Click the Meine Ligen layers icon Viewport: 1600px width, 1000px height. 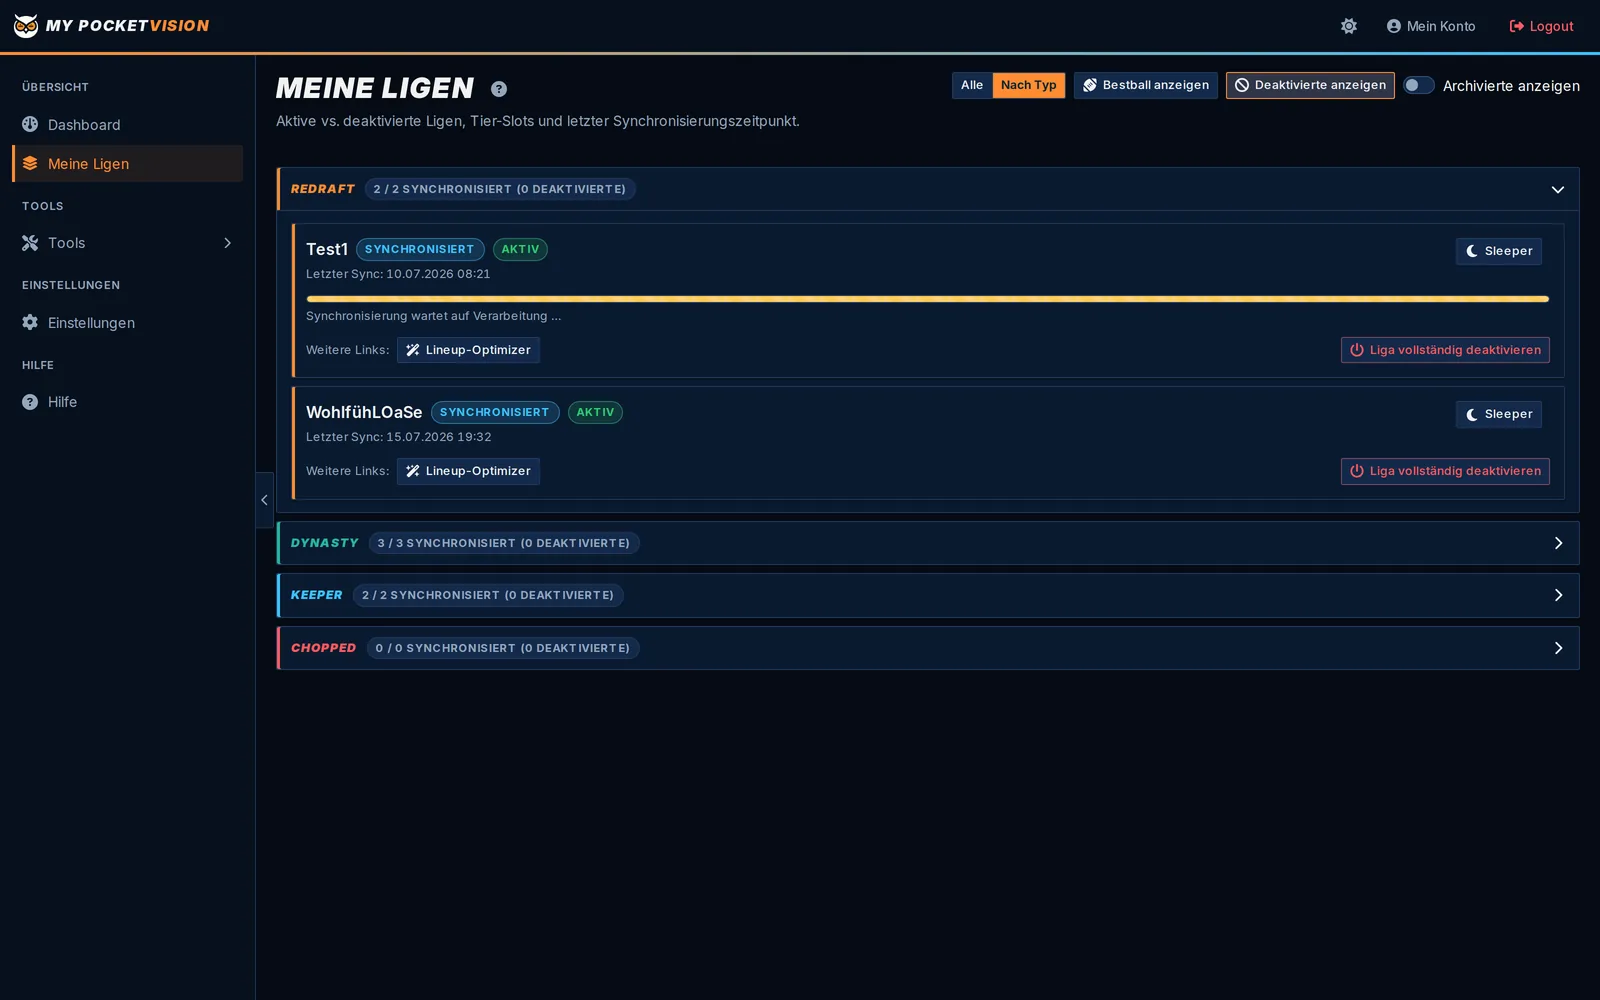30,163
